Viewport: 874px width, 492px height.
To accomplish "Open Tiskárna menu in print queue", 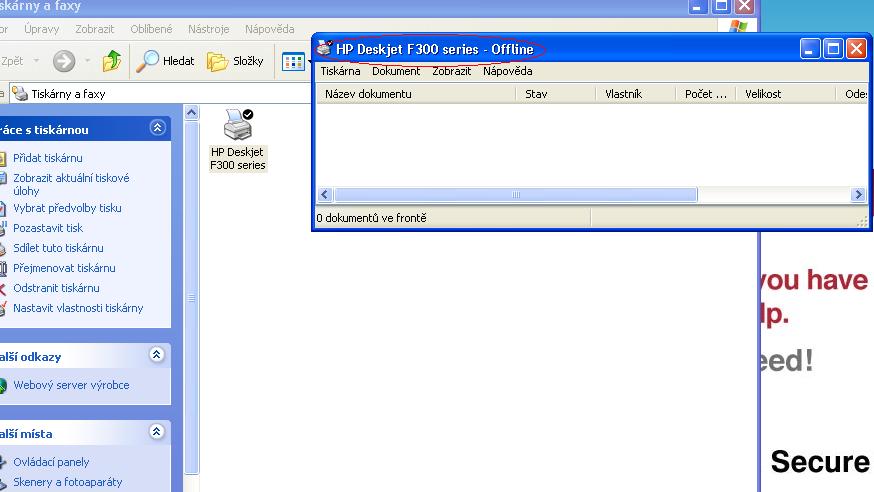I will (x=341, y=71).
